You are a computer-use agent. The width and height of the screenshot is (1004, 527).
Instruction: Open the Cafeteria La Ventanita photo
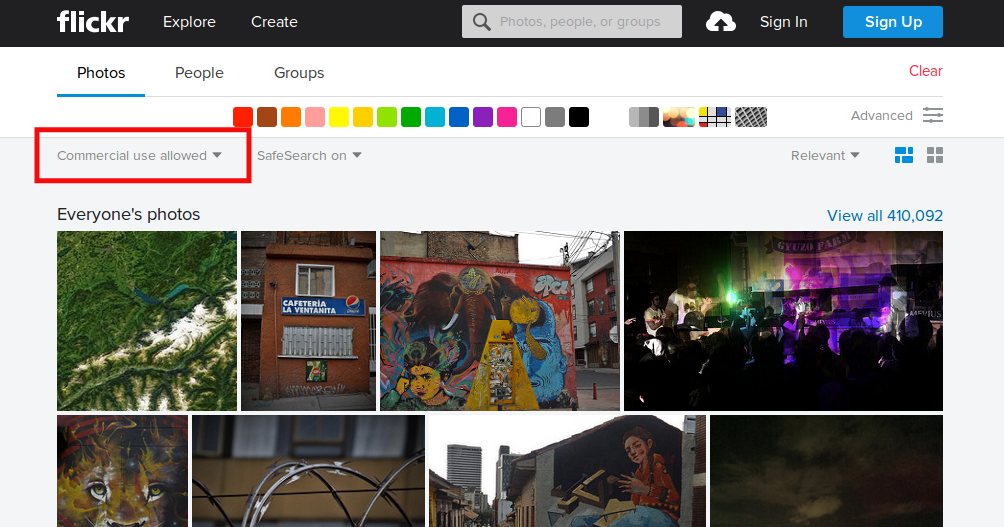pyautogui.click(x=308, y=320)
